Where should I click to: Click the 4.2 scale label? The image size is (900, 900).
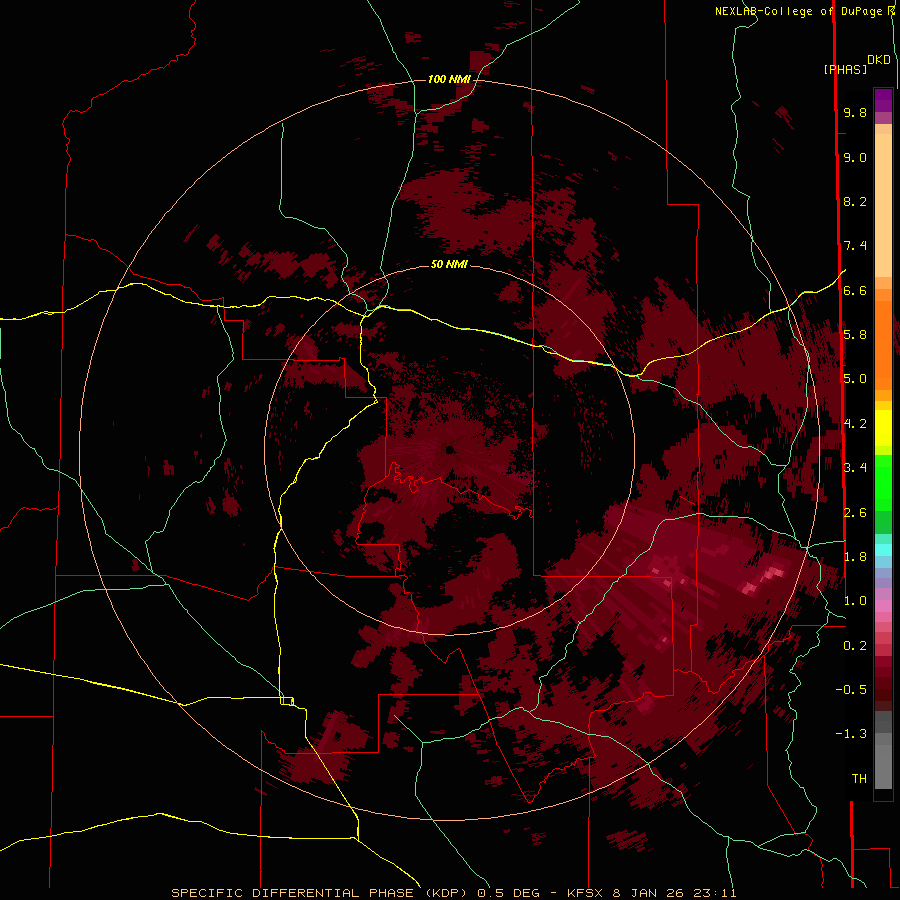pyautogui.click(x=855, y=424)
